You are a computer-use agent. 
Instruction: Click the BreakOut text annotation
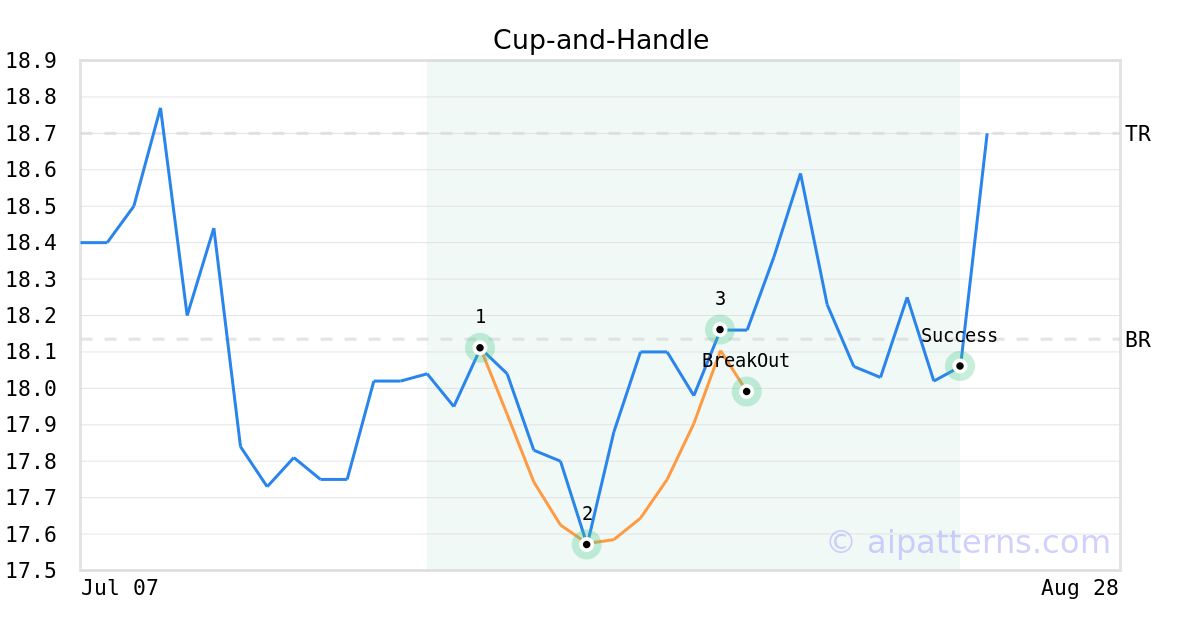click(x=746, y=361)
